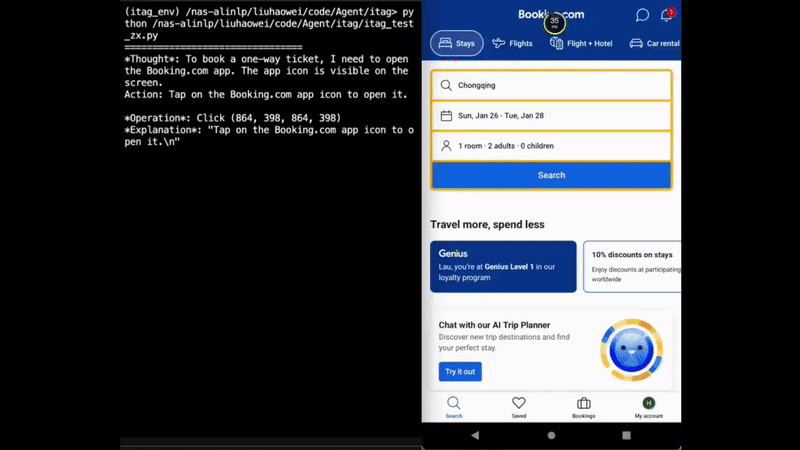Click the circular 35 timer overlay

(x=554, y=22)
